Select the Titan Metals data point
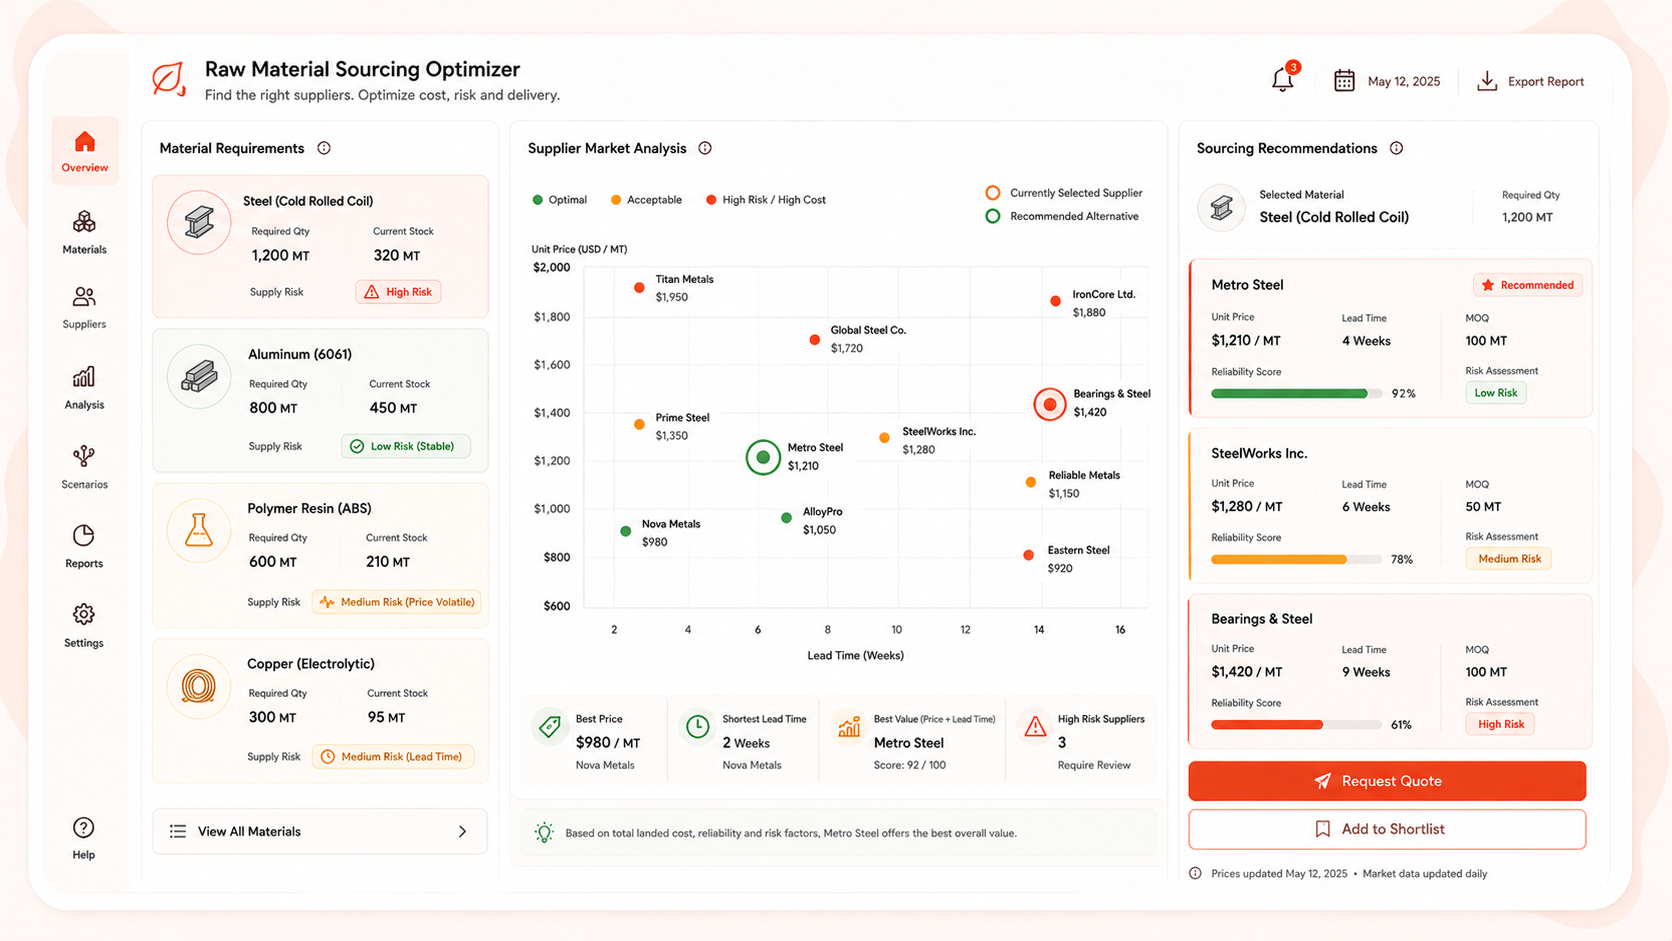This screenshot has height=941, width=1672. coord(639,288)
